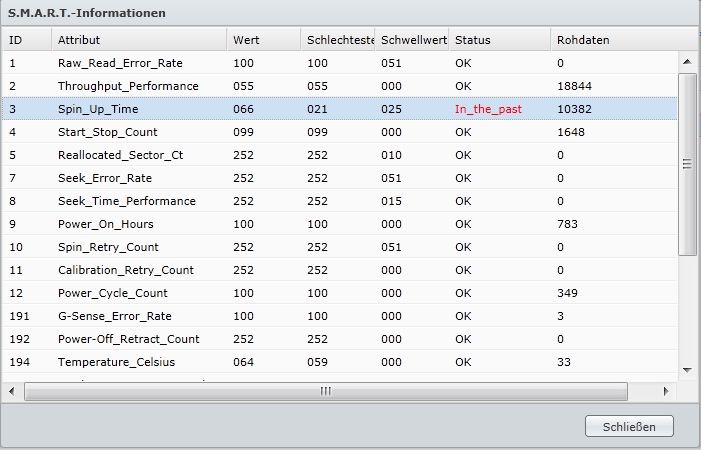
Task: Click ID 192 cell
Action: click(x=19, y=339)
